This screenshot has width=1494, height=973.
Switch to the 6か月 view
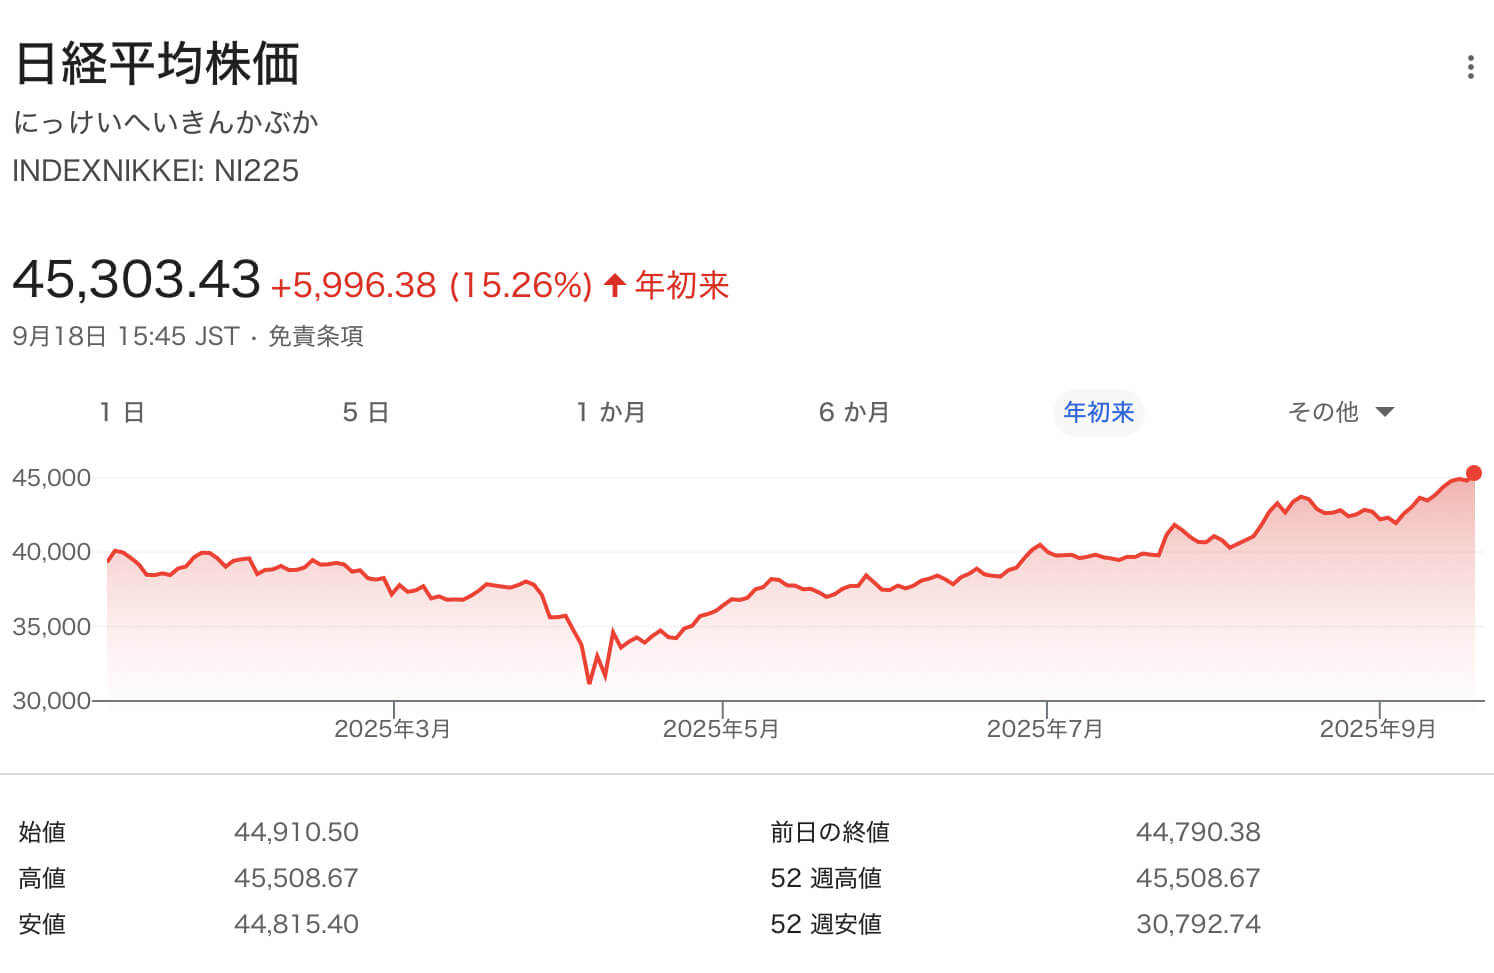pyautogui.click(x=854, y=412)
